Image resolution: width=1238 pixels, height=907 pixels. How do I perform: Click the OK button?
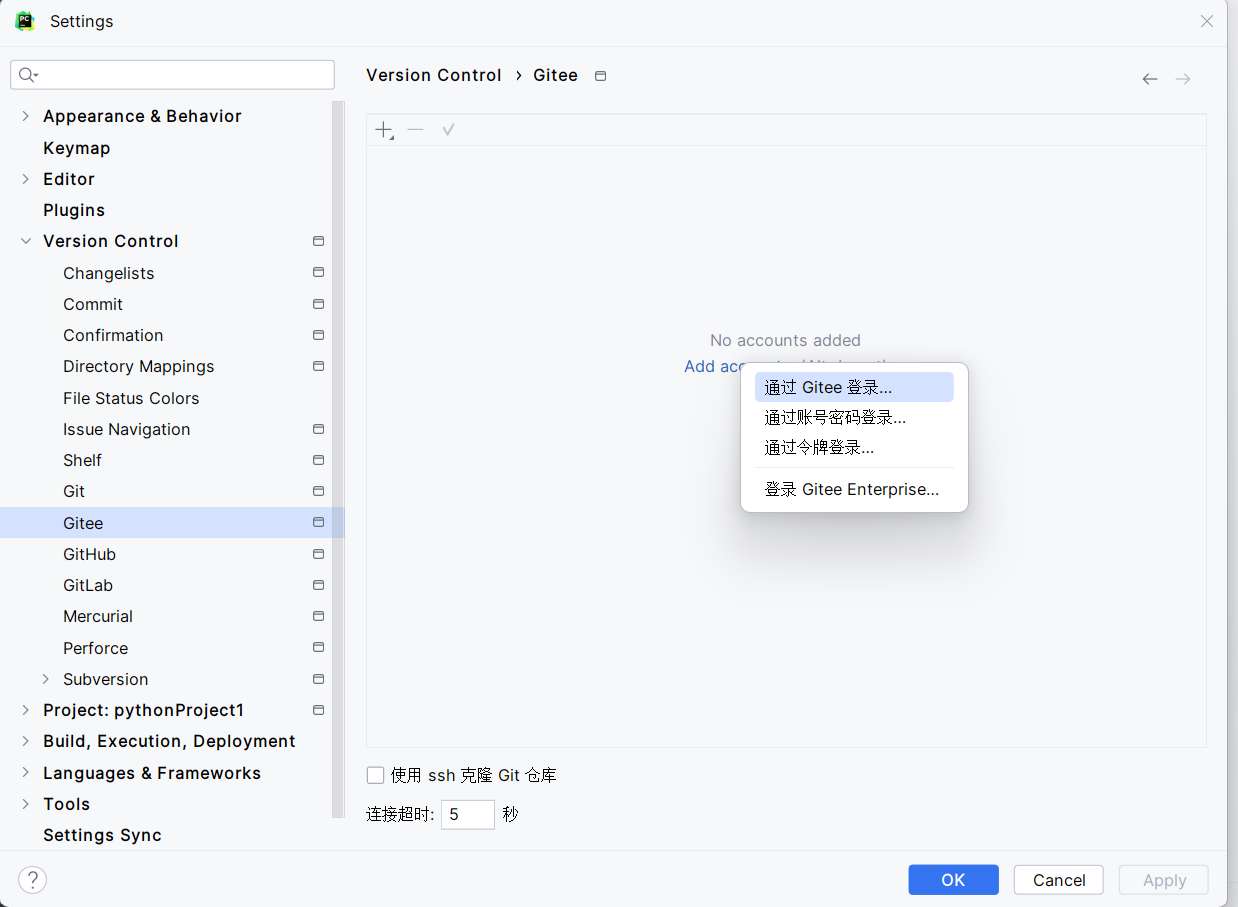[x=953, y=880]
